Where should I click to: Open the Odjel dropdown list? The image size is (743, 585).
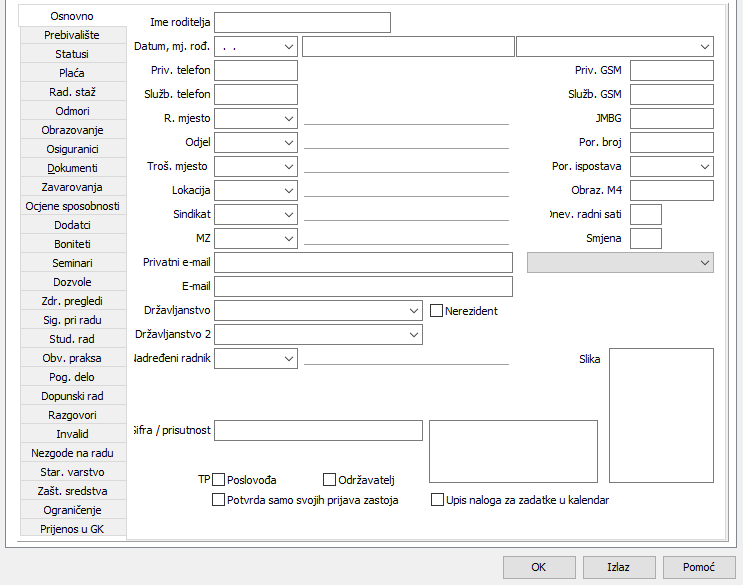pos(289,143)
